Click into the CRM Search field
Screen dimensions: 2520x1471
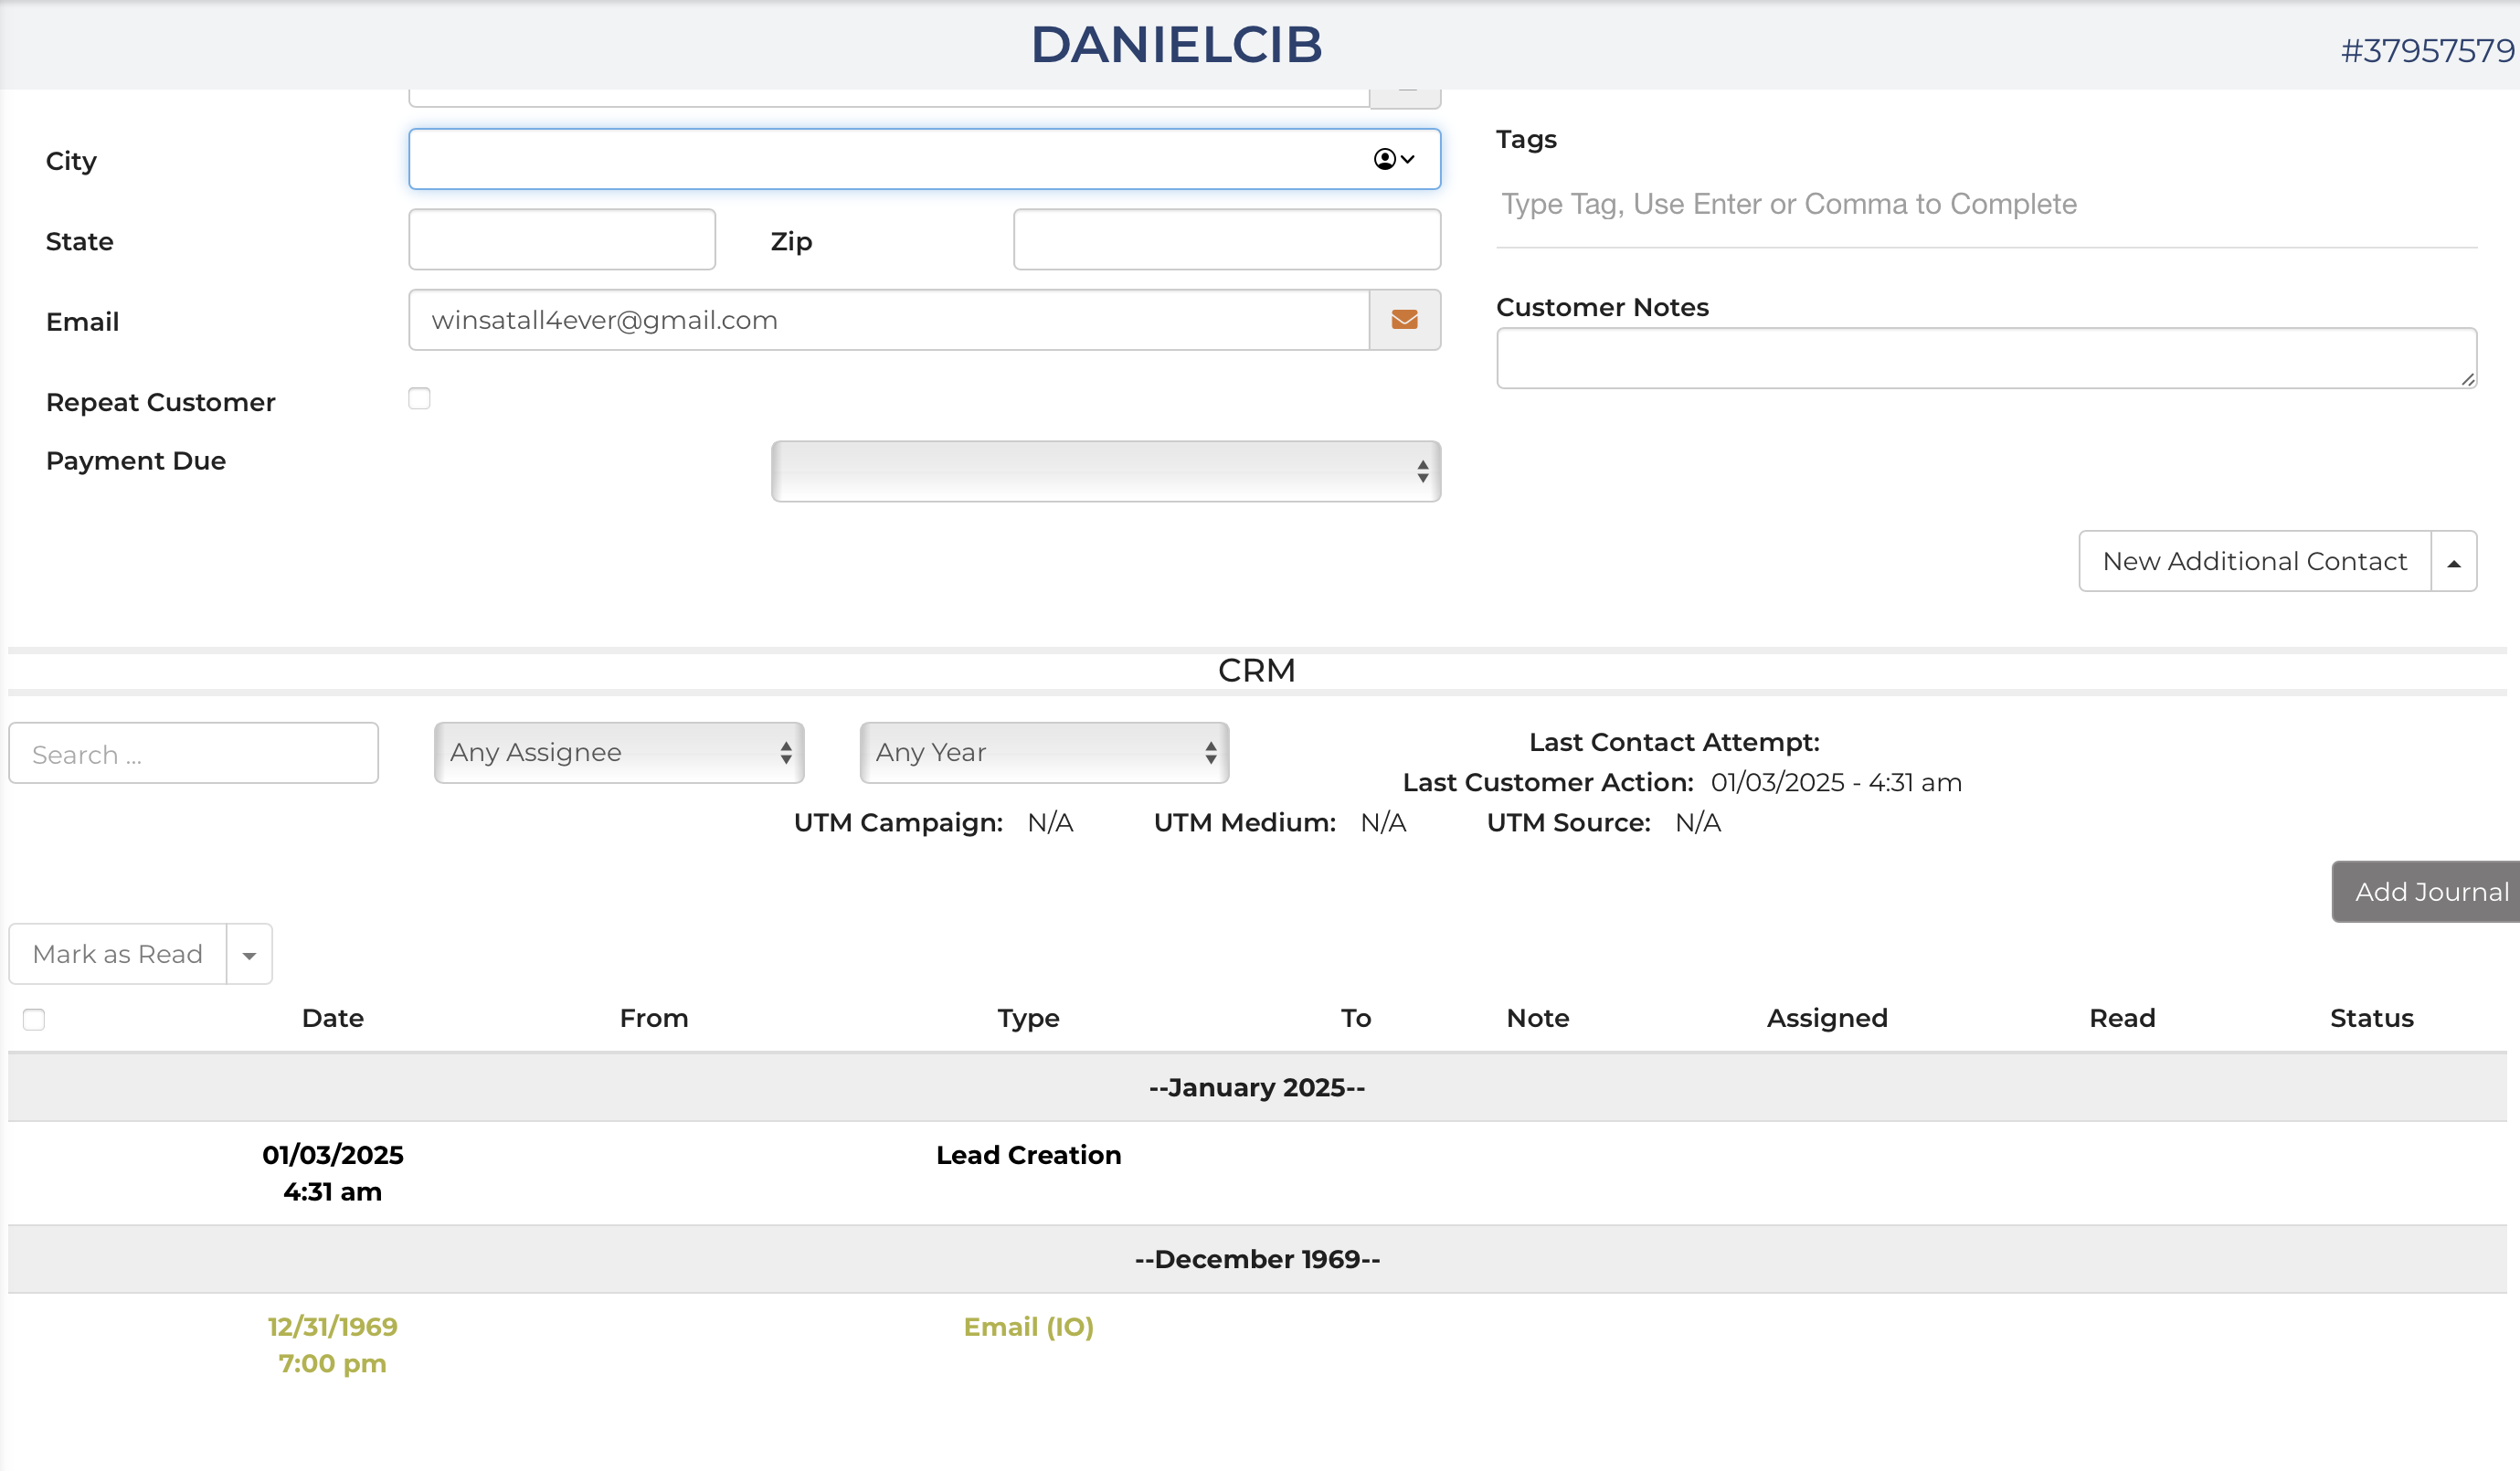tap(193, 754)
